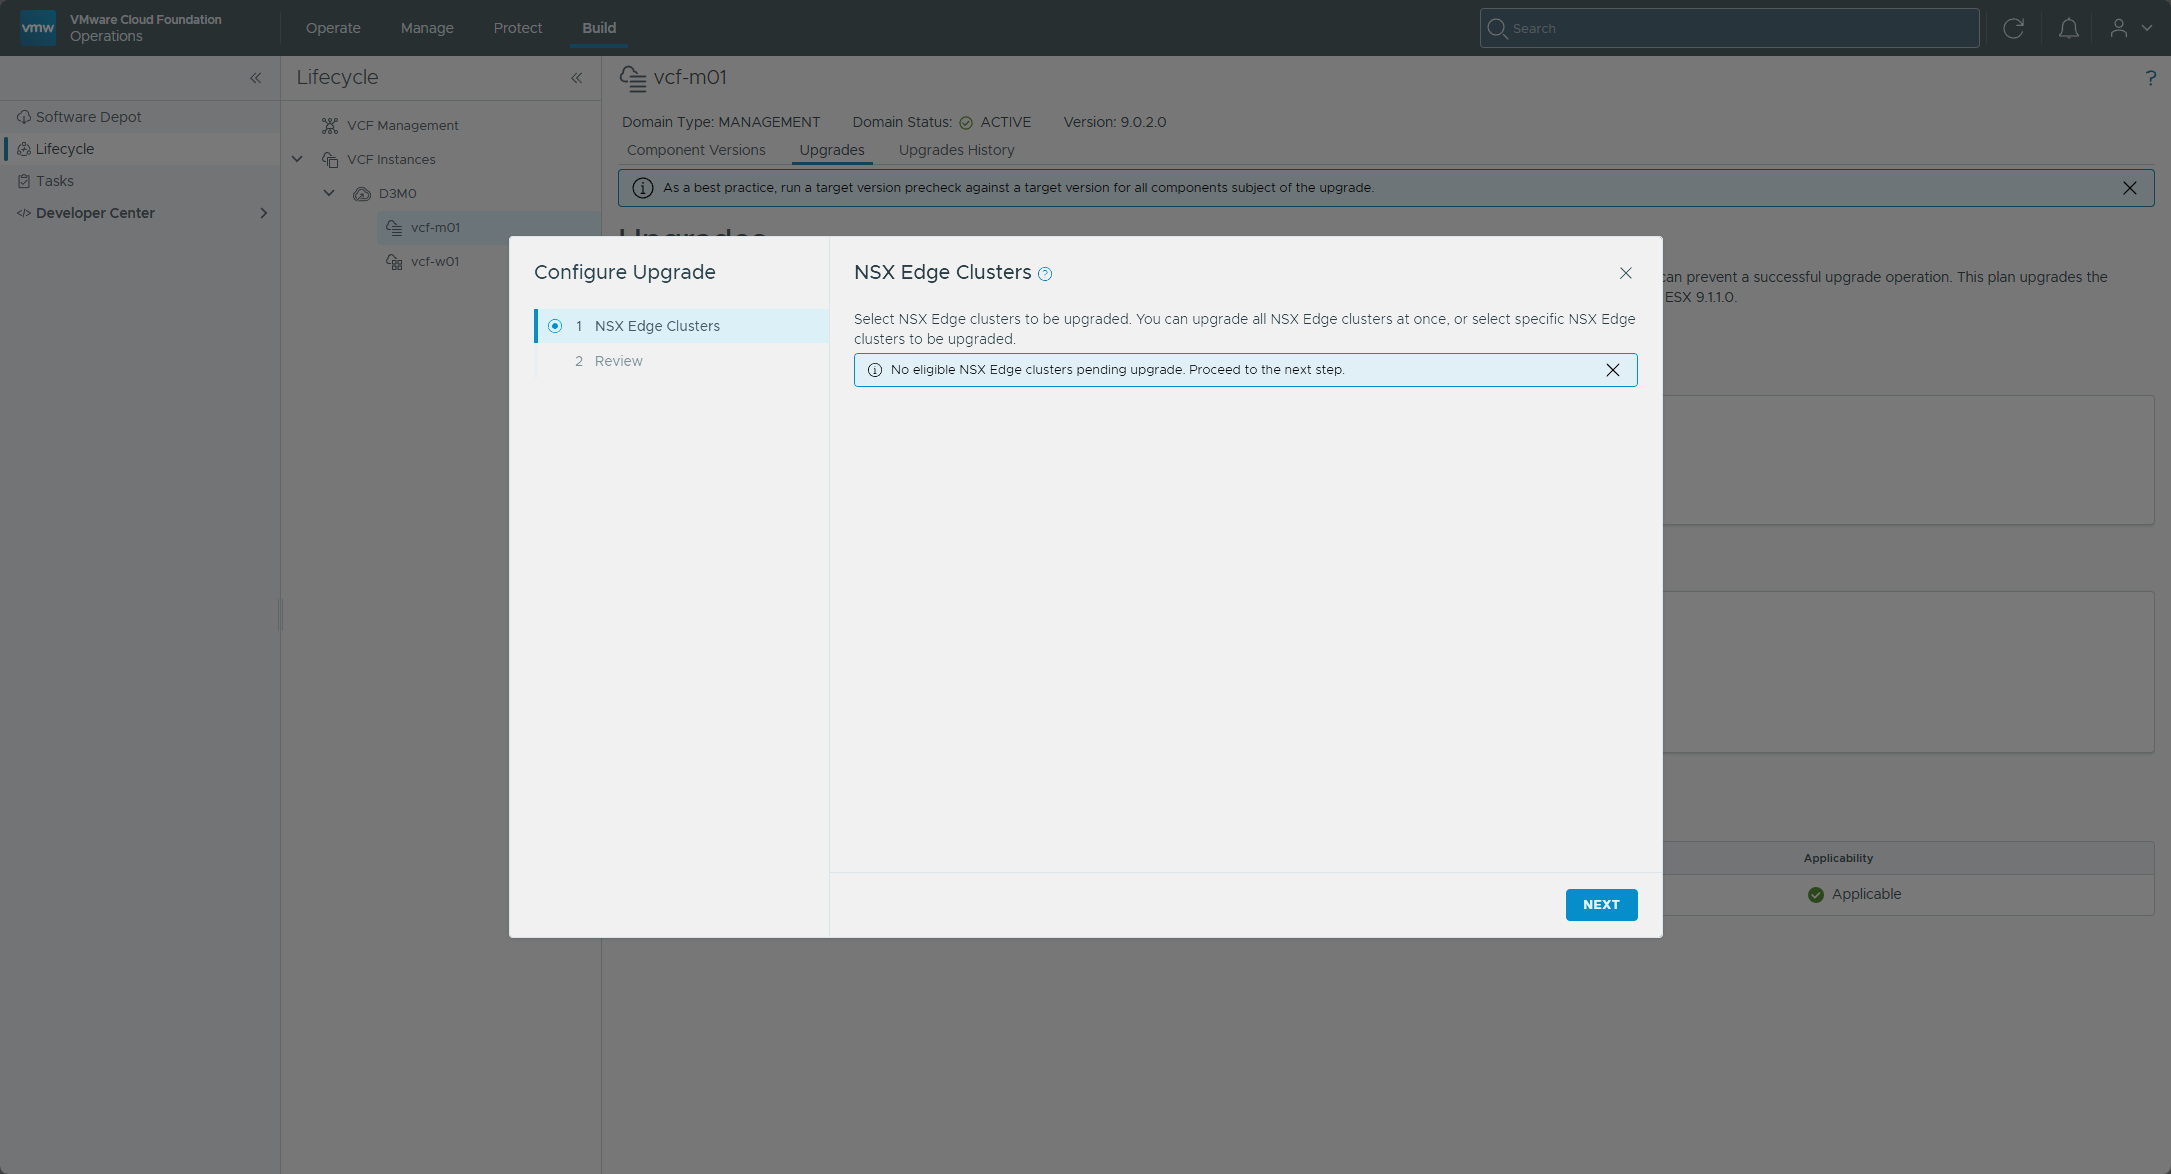
Task: Click the refresh icon in the header
Action: (2014, 28)
